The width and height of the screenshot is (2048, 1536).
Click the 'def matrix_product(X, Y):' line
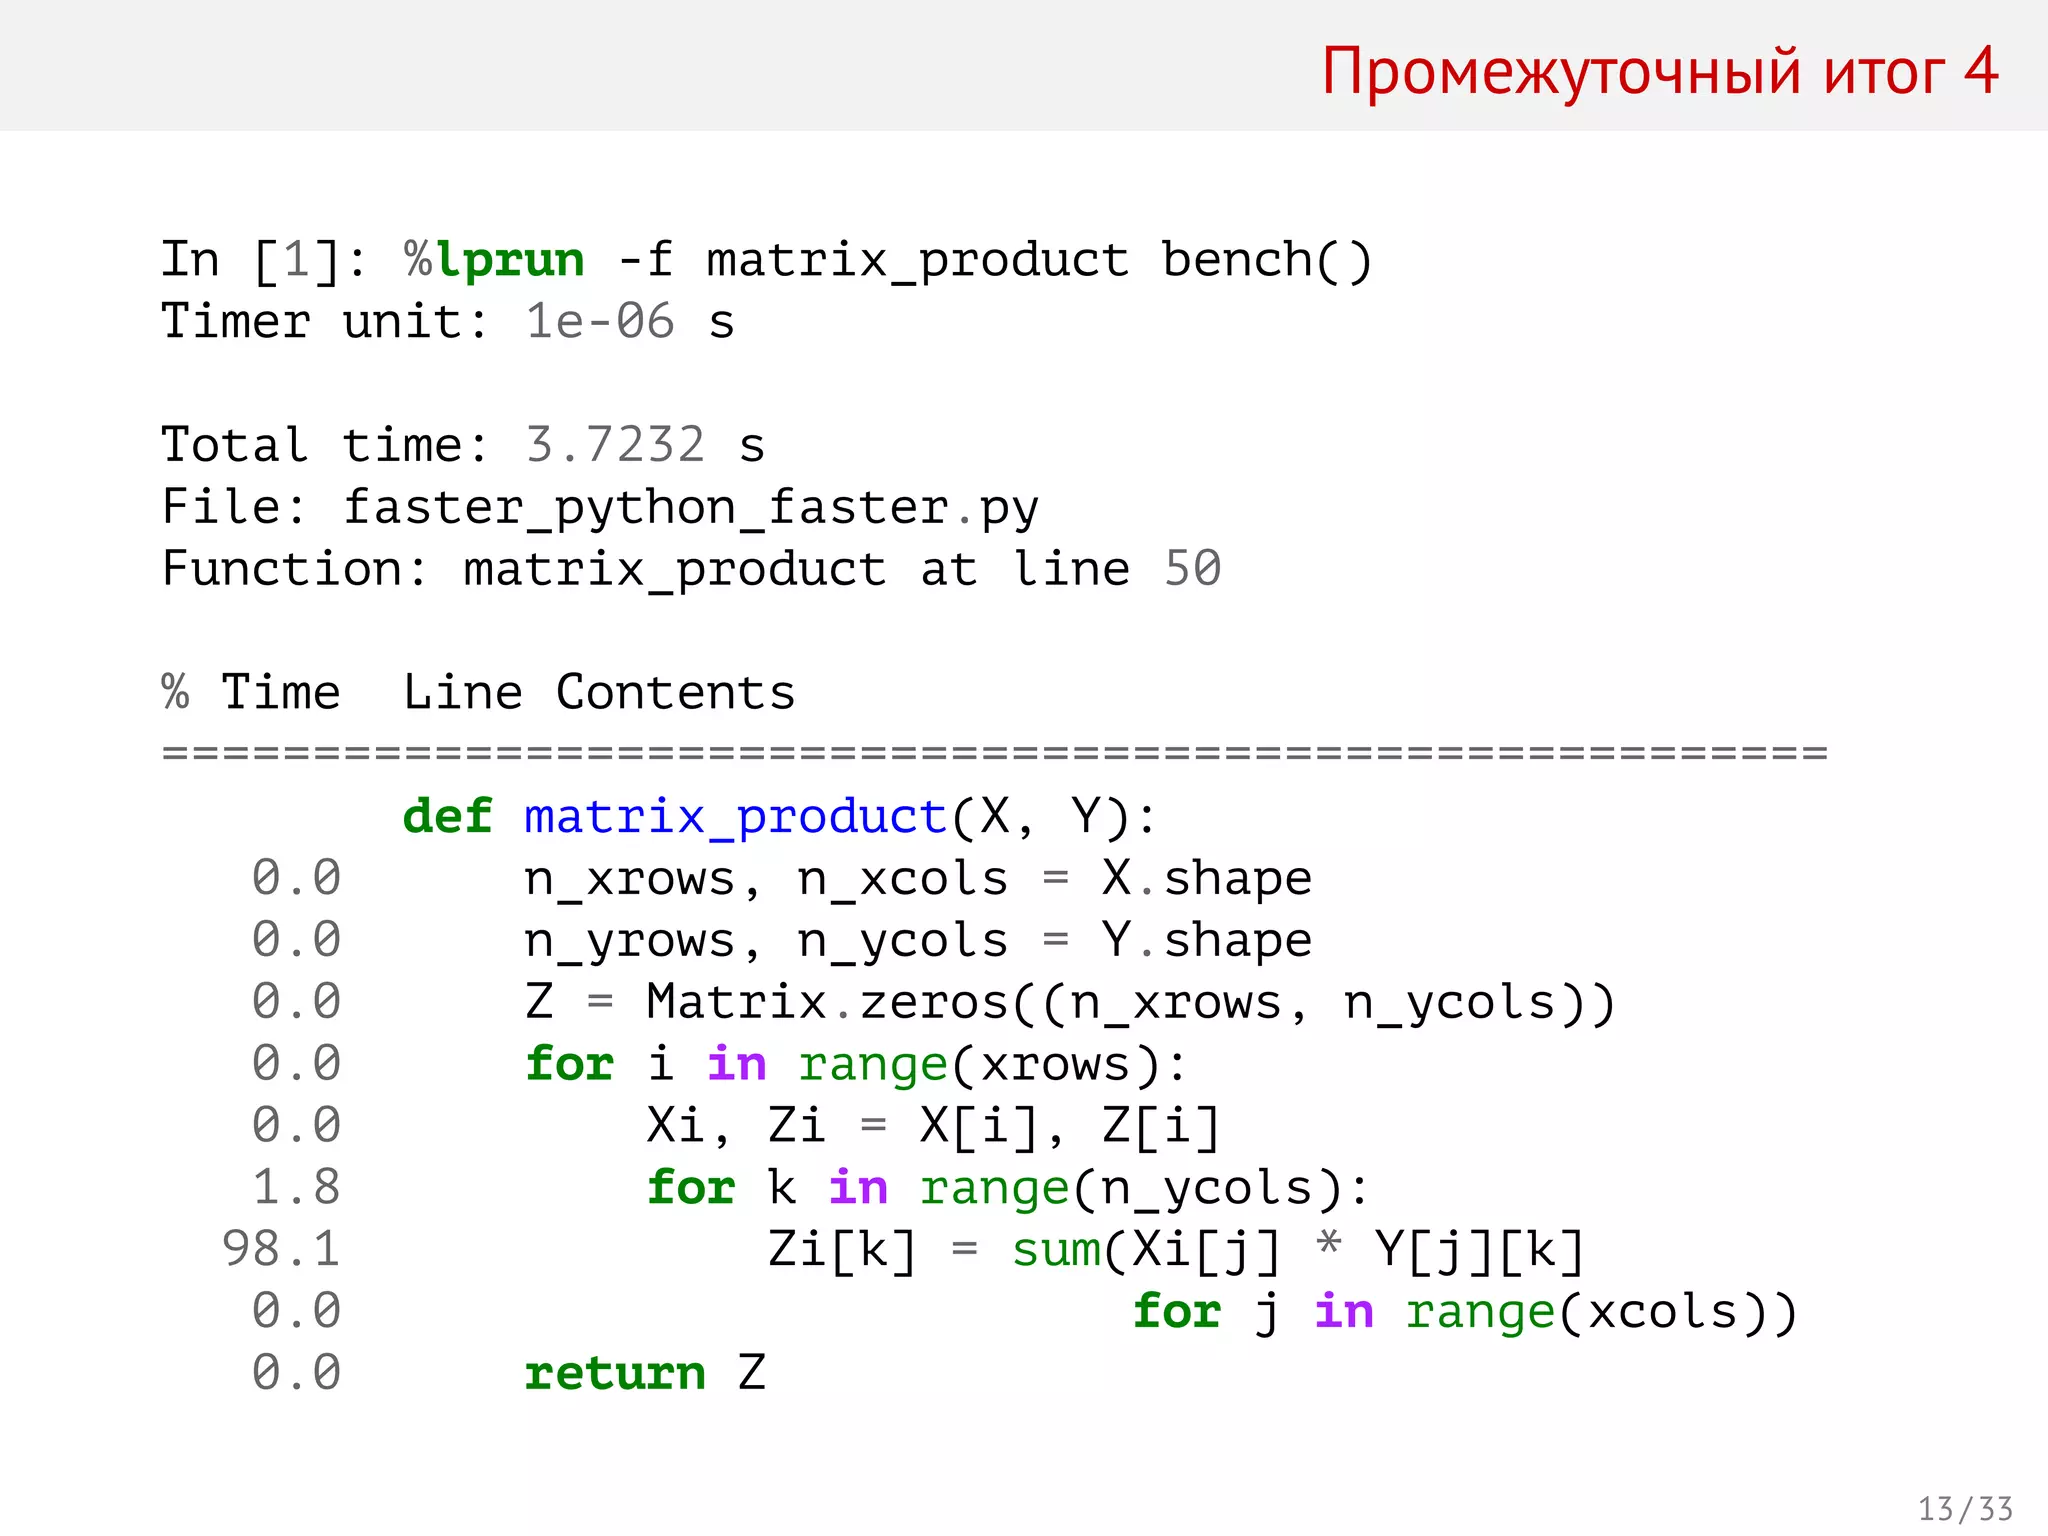780,817
